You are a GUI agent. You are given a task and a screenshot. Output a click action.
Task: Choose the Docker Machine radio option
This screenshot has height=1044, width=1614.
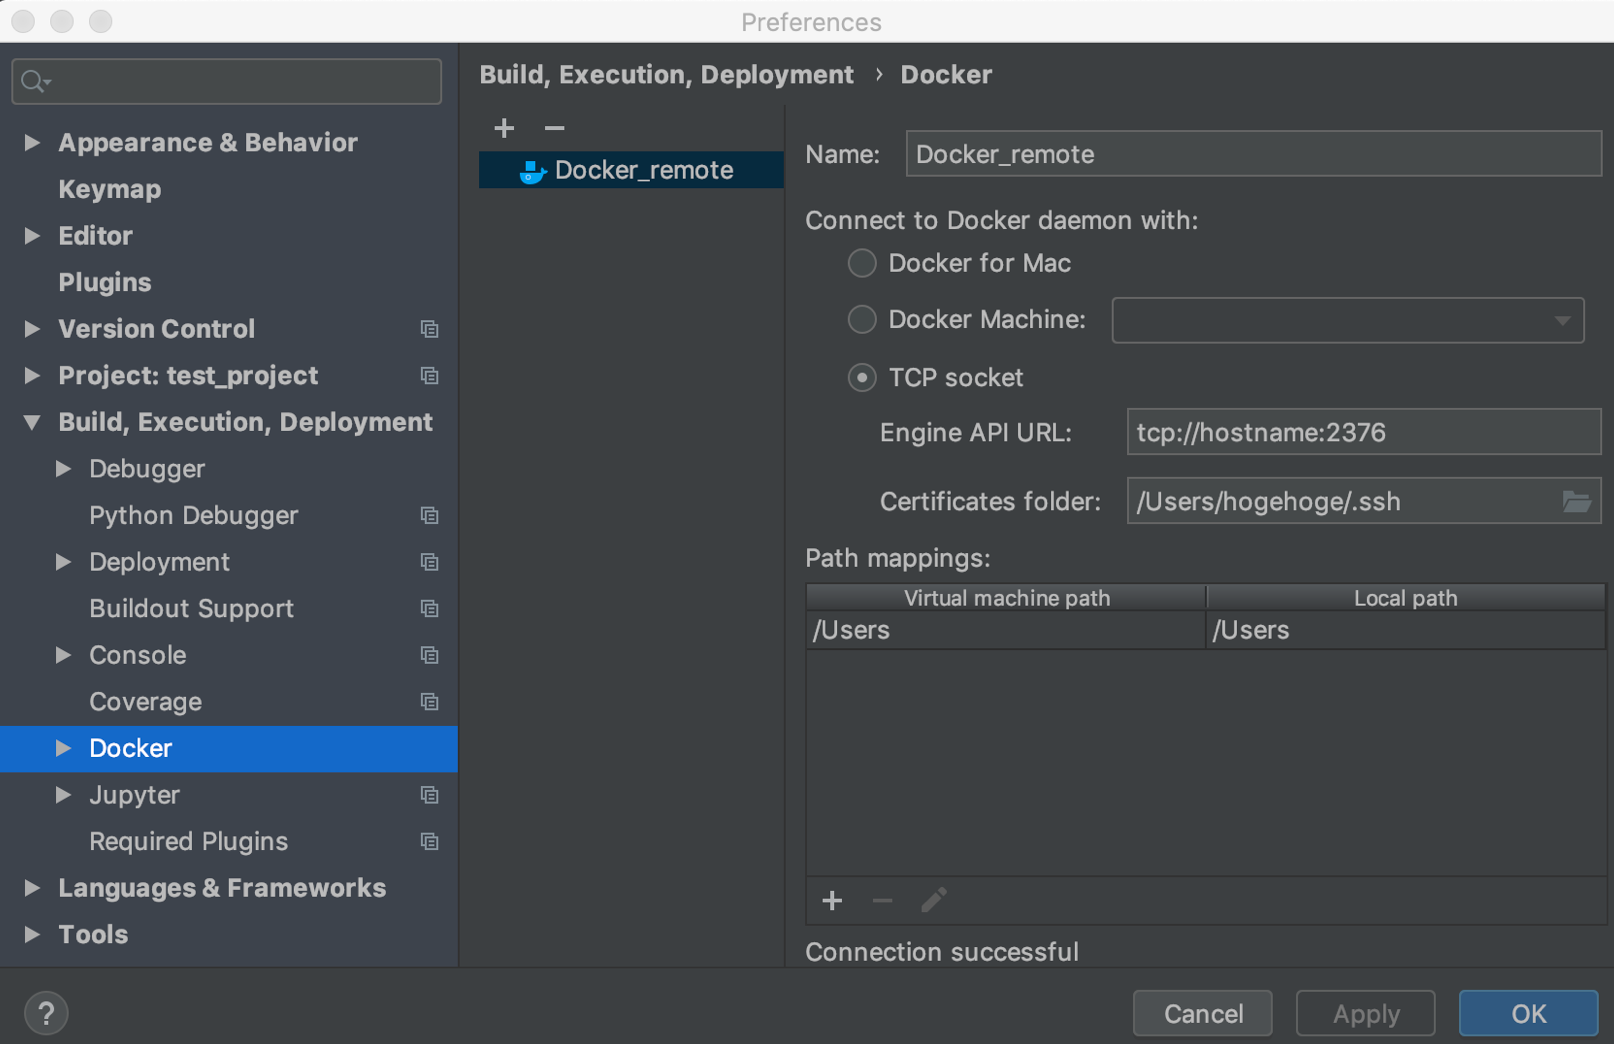tap(862, 320)
